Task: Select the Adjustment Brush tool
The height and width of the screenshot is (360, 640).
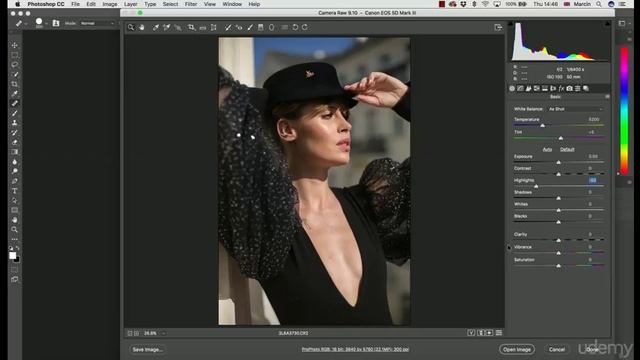Action: click(x=250, y=27)
